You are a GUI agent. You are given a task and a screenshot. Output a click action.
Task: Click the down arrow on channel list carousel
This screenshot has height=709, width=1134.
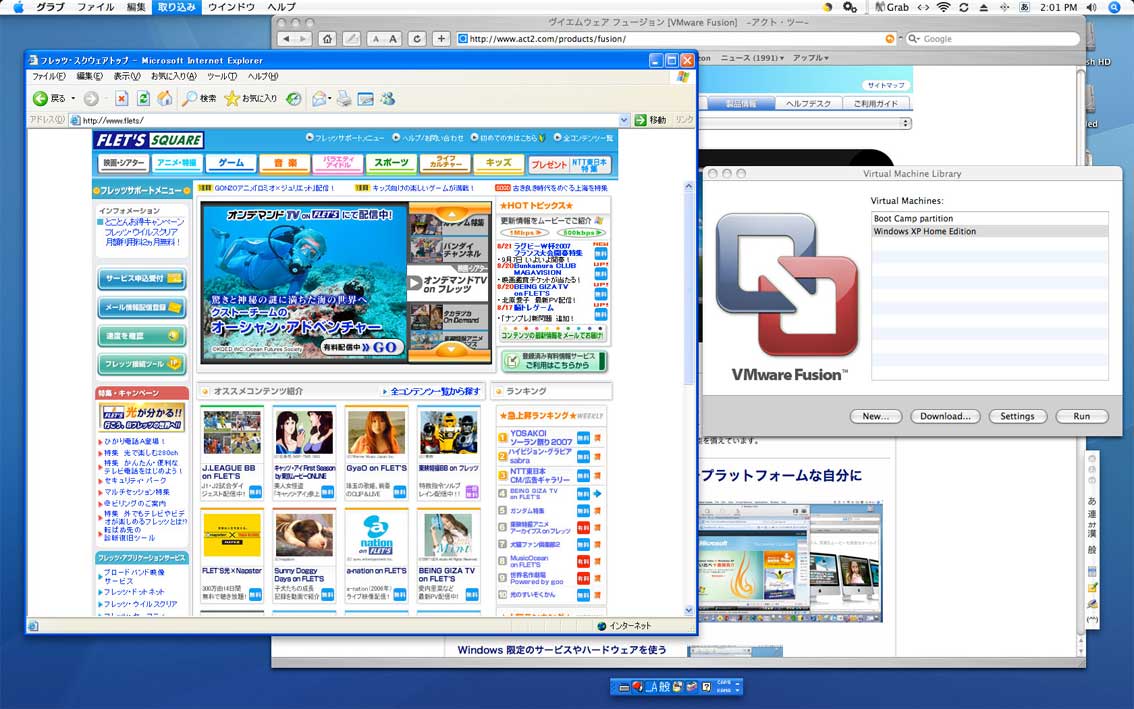[451, 349]
